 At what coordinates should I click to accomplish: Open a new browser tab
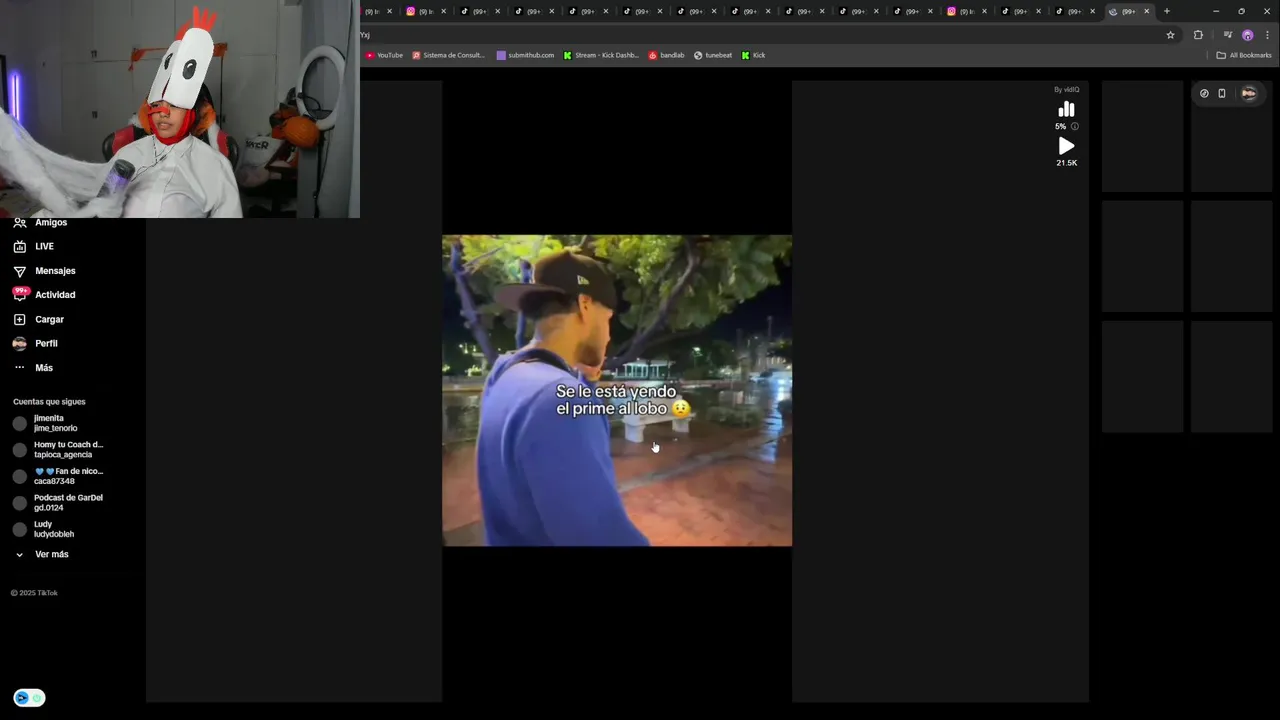click(1166, 11)
